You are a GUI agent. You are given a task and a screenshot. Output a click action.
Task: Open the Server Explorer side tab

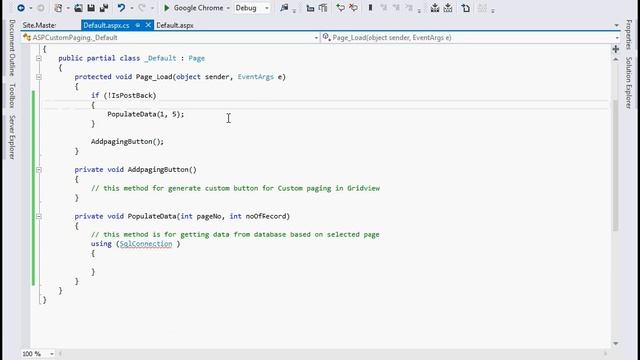tap(12, 137)
